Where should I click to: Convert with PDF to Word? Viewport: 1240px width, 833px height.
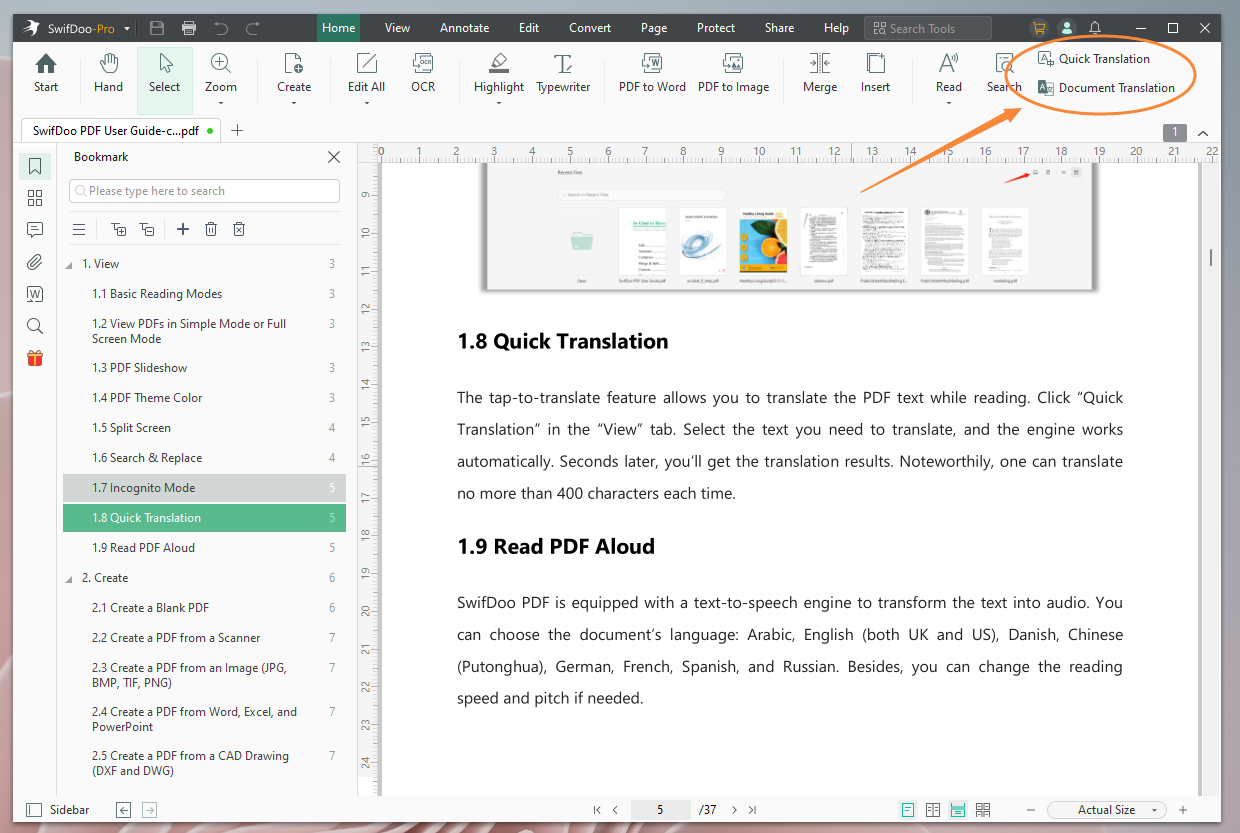(x=652, y=74)
